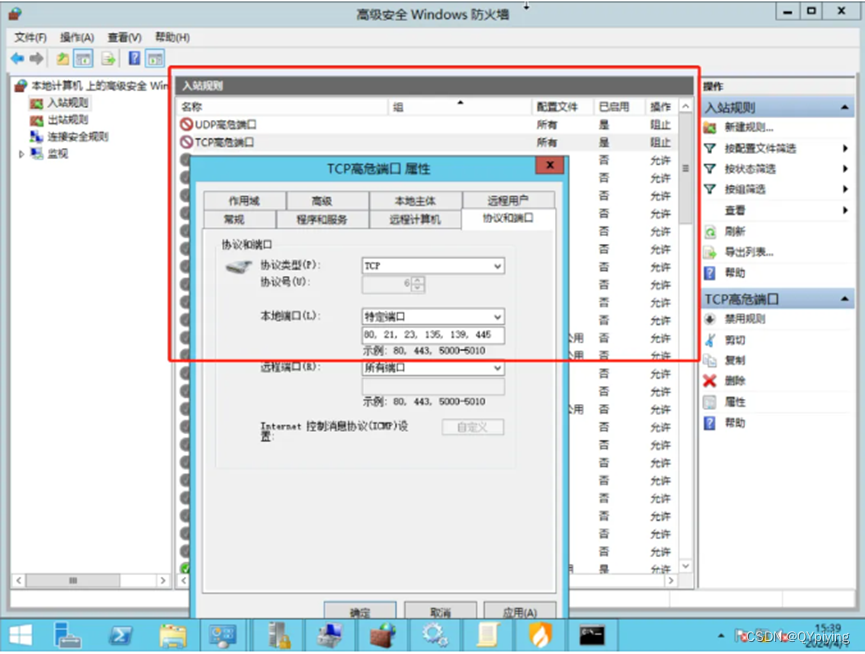Click 复制 action
Viewport: 865px width, 654px height.
coord(734,360)
